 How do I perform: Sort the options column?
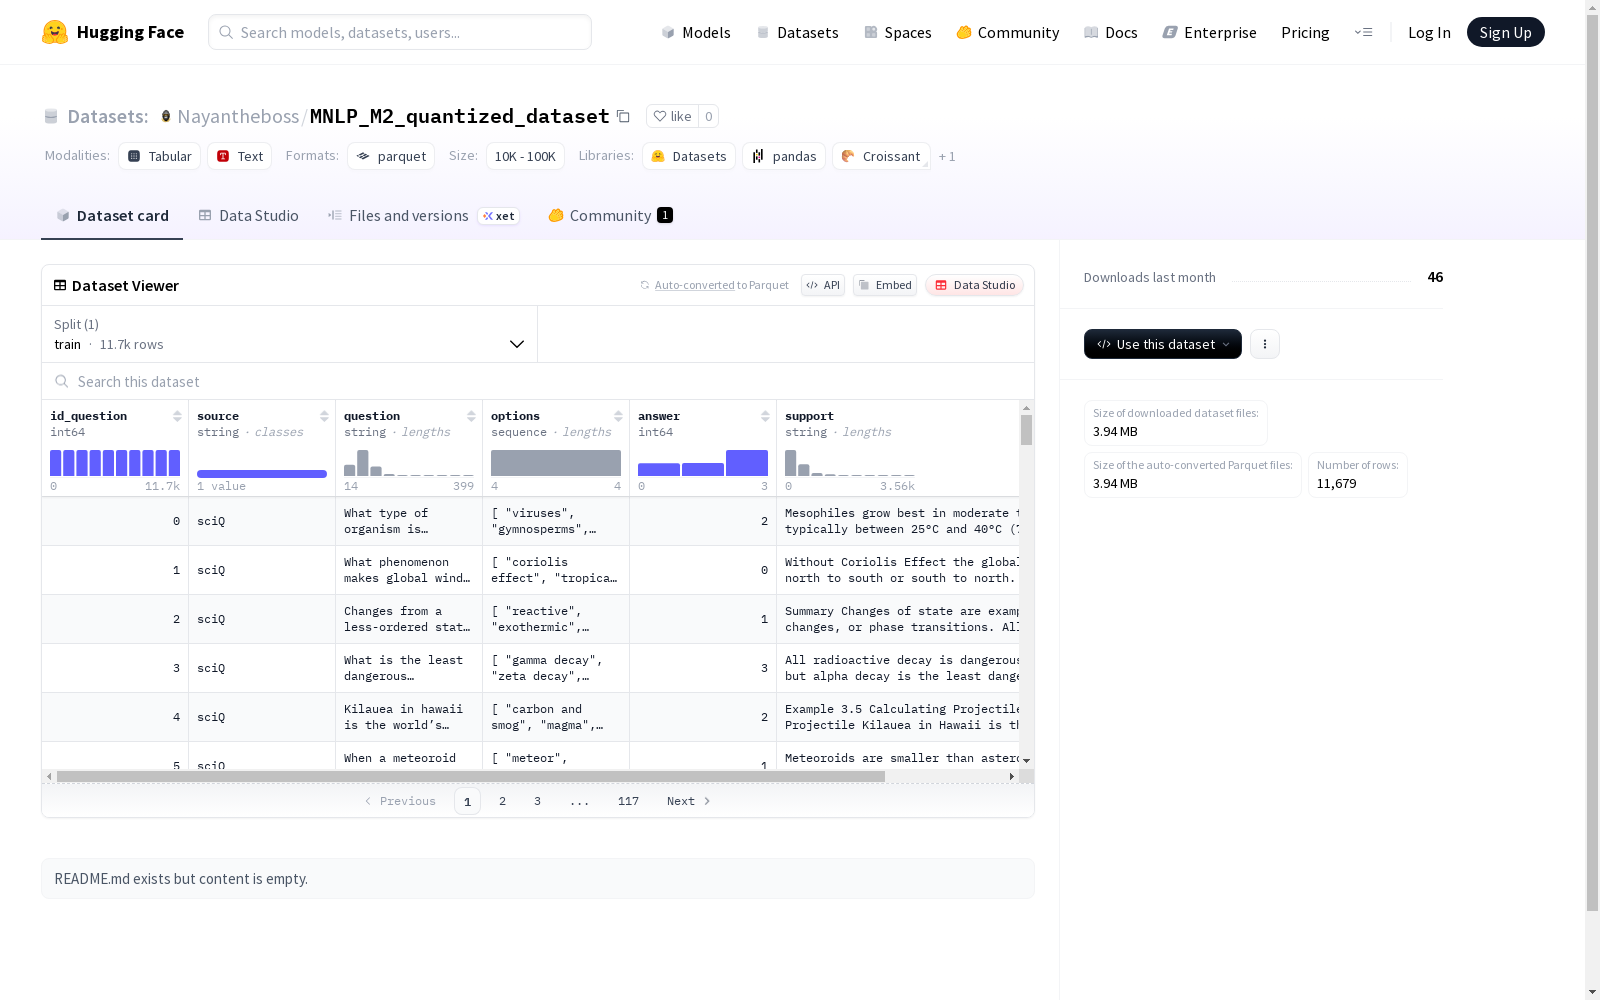[x=618, y=416]
